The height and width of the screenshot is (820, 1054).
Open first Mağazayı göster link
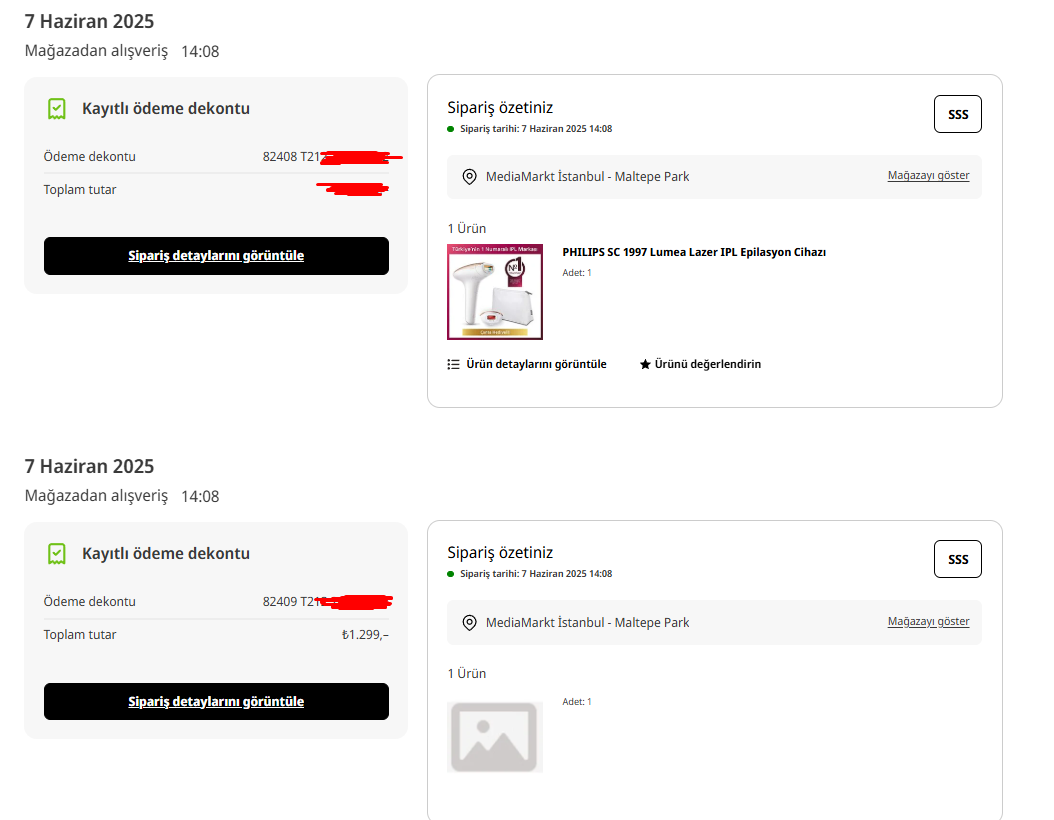pyautogui.click(x=928, y=175)
